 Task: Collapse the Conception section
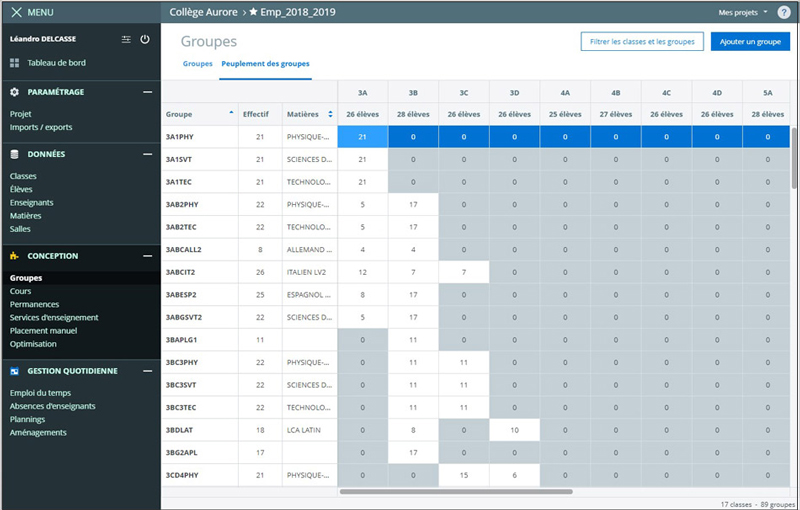click(x=147, y=256)
